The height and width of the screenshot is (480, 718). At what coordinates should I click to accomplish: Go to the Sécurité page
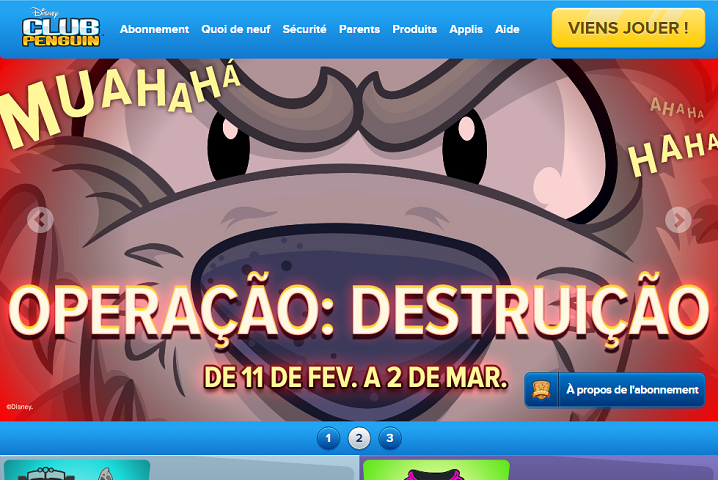[x=305, y=29]
